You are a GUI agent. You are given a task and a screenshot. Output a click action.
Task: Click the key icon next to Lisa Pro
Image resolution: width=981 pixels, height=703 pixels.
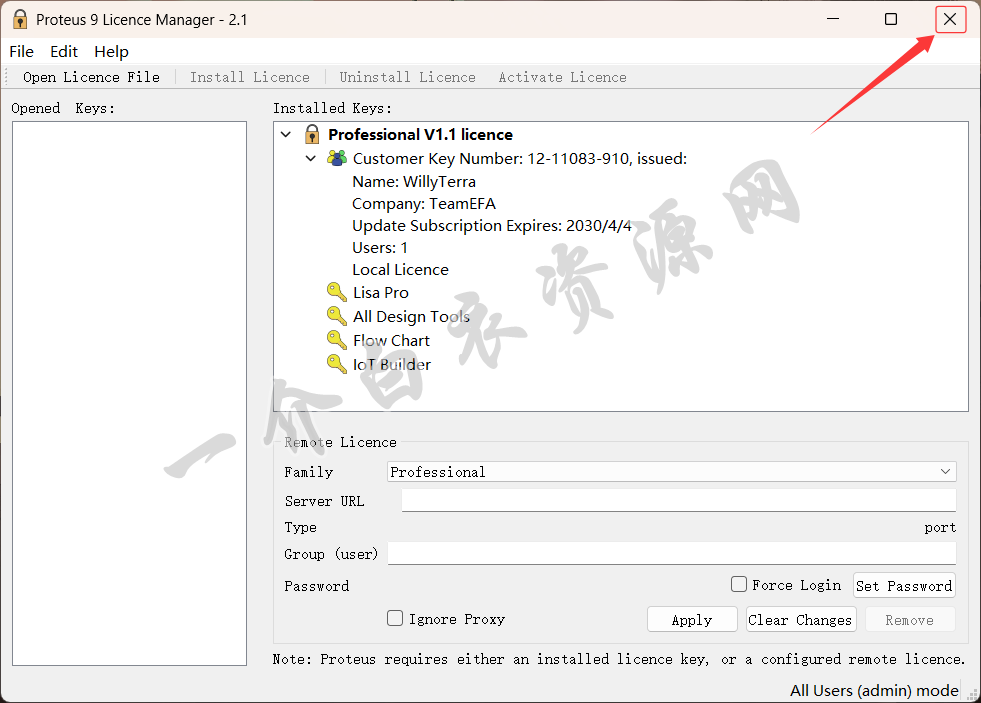click(x=337, y=292)
